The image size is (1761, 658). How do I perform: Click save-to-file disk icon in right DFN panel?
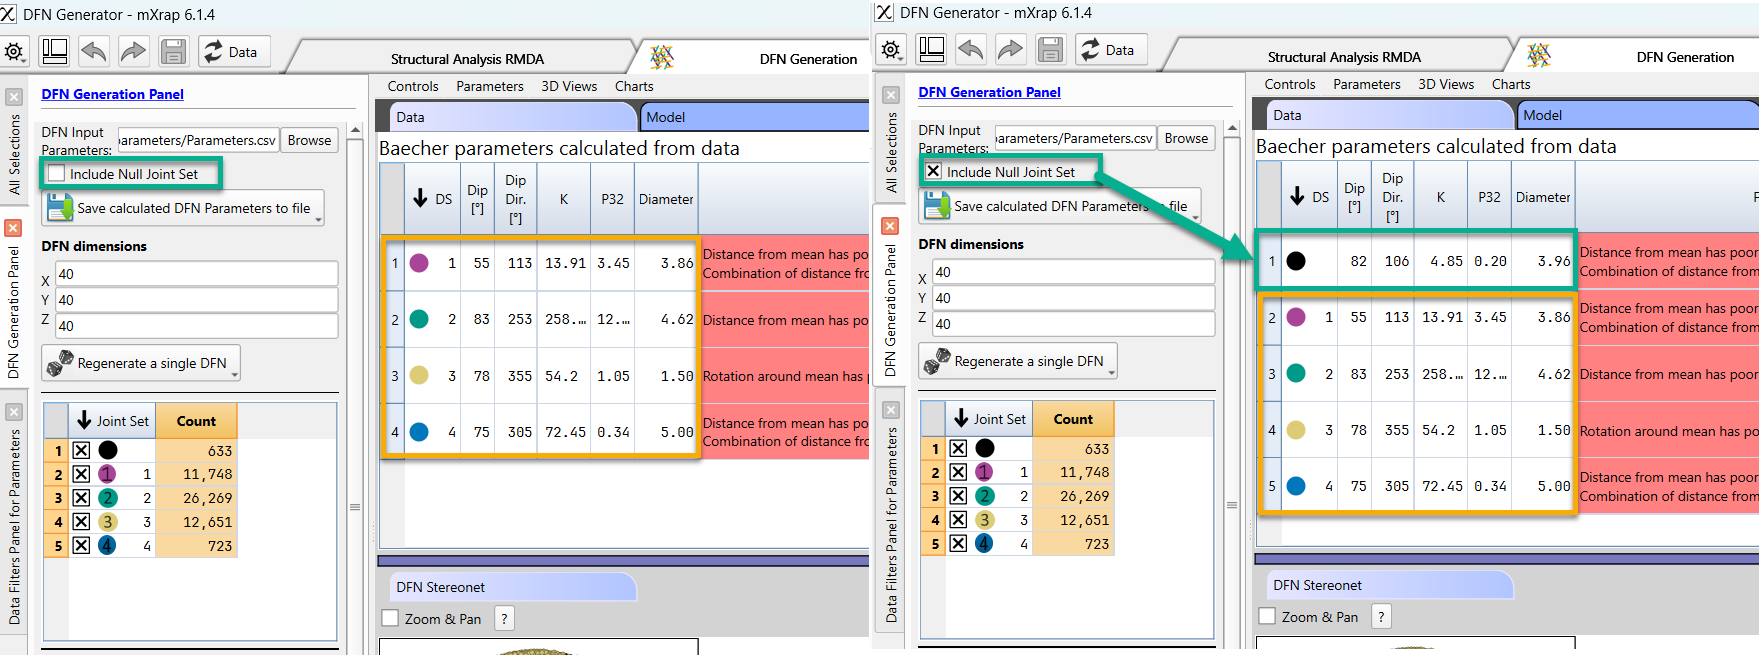[x=937, y=205]
